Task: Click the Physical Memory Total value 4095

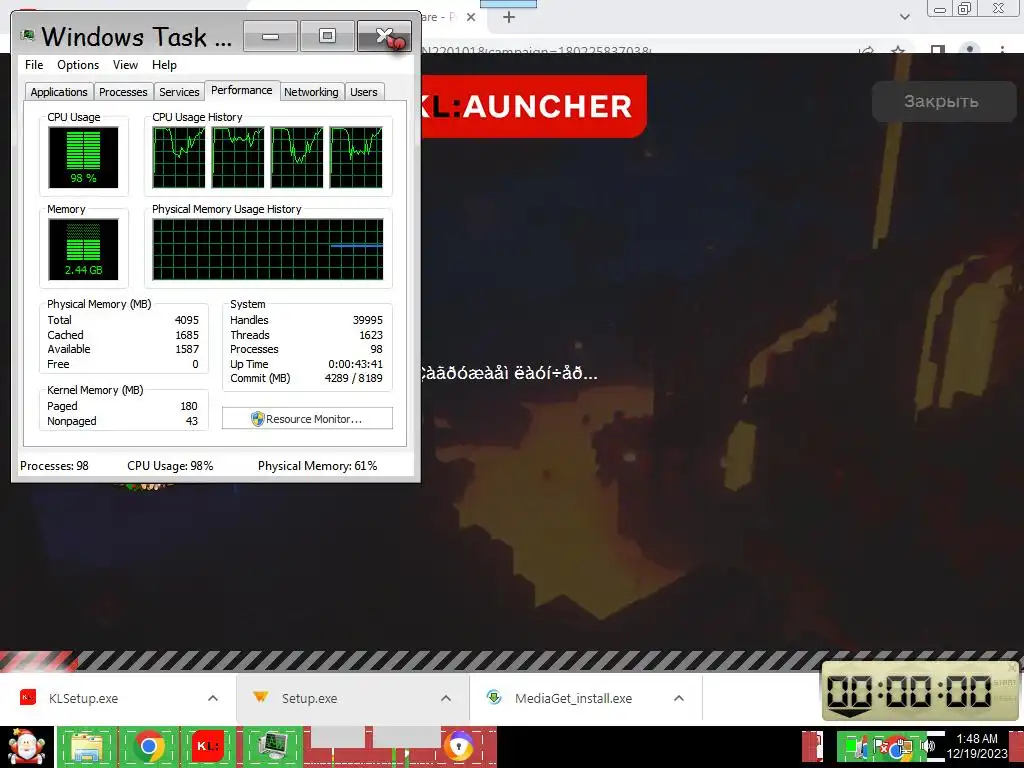Action: [x=187, y=320]
